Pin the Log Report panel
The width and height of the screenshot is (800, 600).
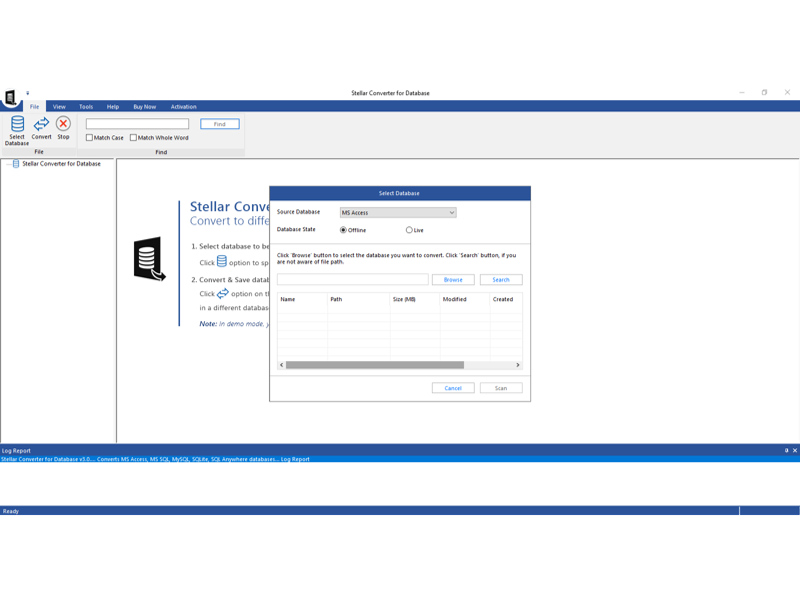coord(786,451)
